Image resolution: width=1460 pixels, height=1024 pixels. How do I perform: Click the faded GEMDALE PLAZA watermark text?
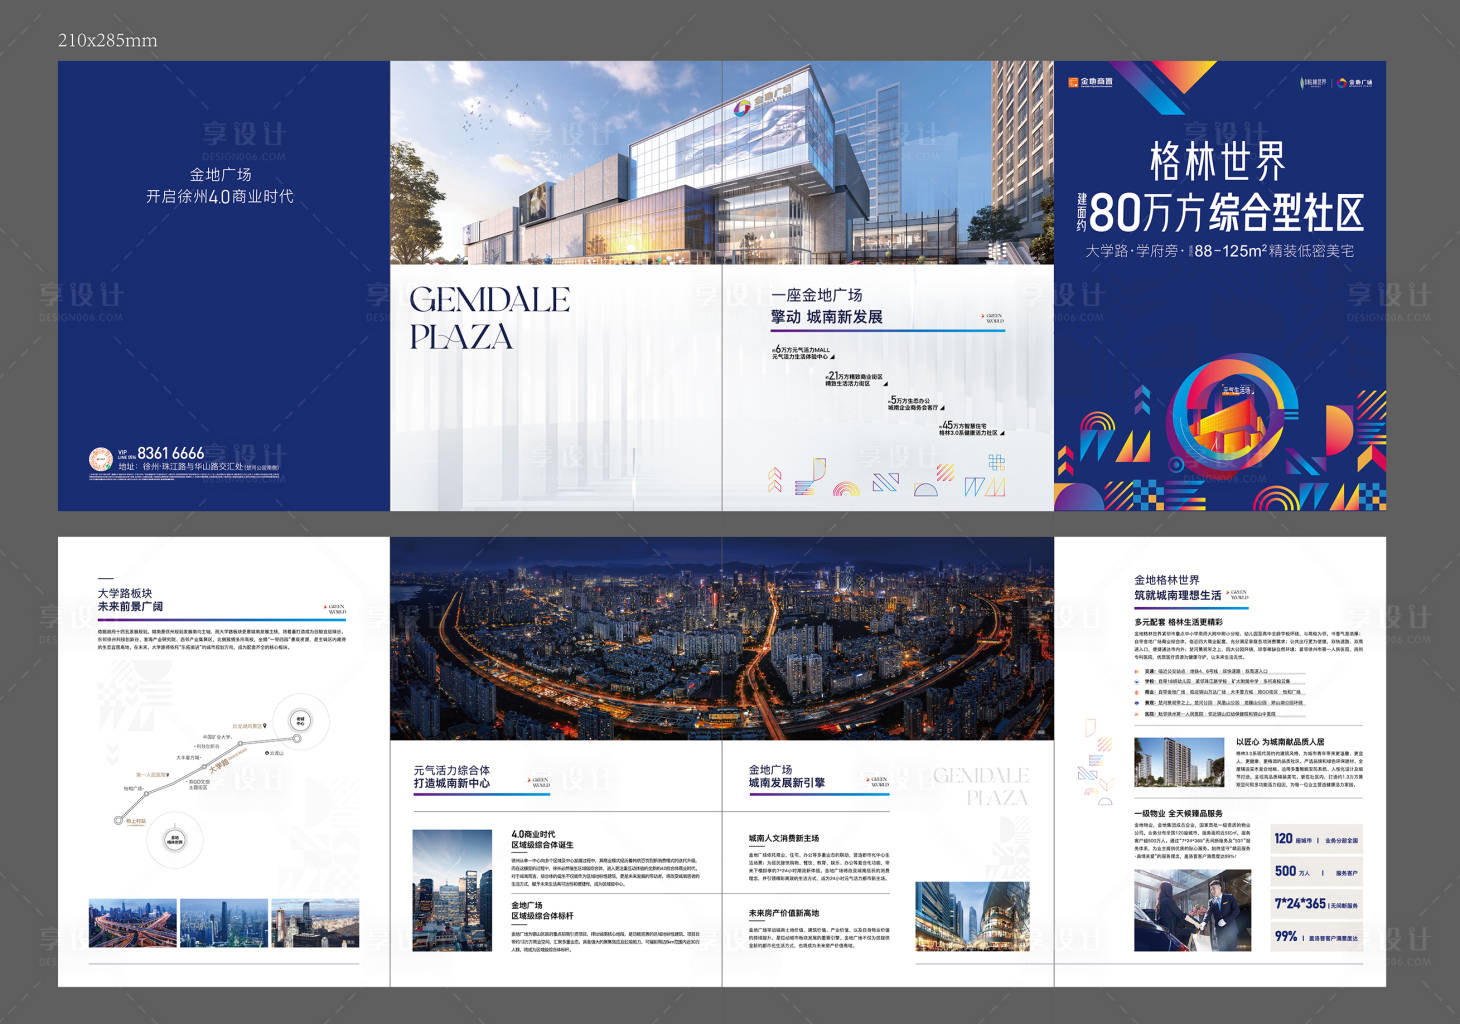(981, 786)
